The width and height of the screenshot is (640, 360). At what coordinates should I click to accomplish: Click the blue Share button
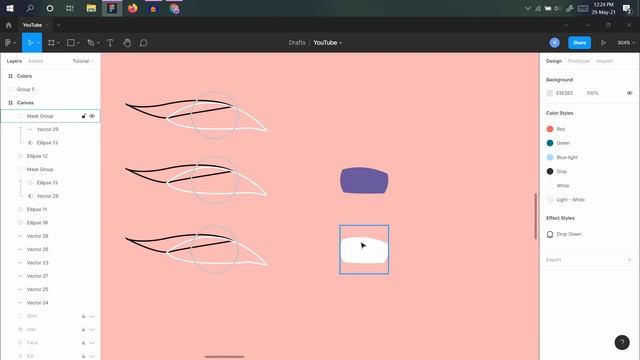click(x=579, y=42)
